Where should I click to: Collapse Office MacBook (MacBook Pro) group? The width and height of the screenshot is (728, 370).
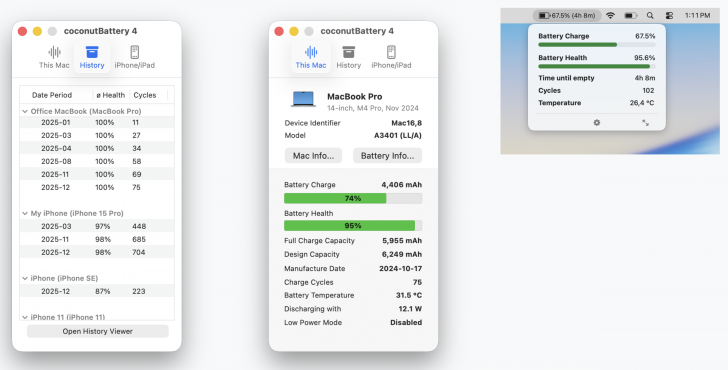coord(25,111)
